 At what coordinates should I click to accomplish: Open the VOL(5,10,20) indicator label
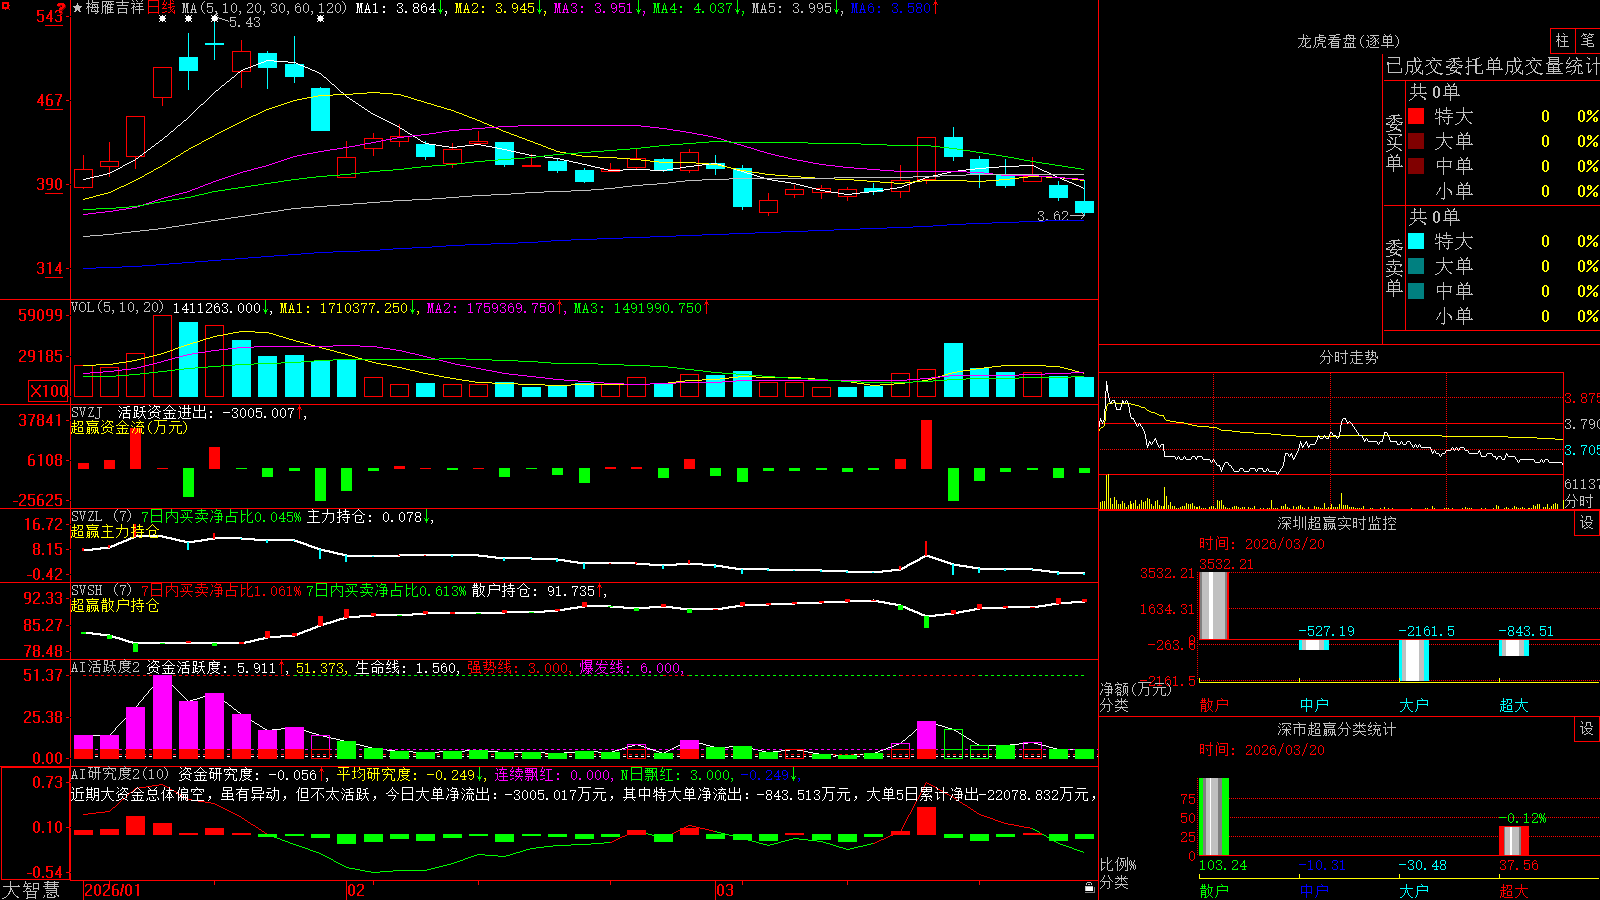(x=118, y=308)
